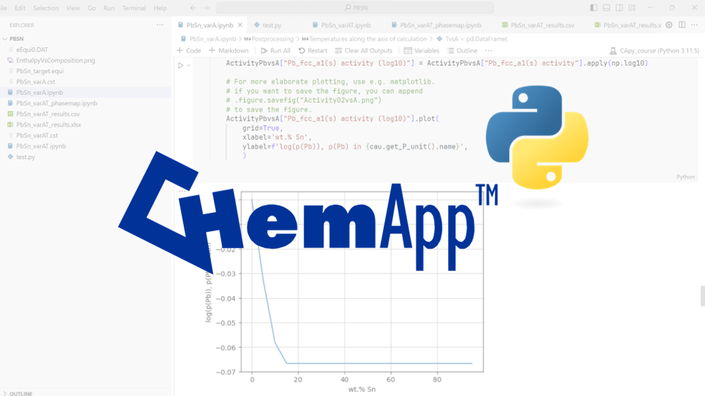Open run options arrow beside cell play
705x396 pixels.
[x=189, y=66]
